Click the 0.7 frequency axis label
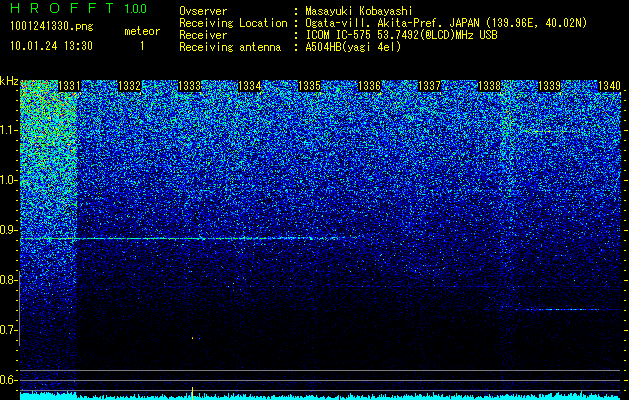The width and height of the screenshot is (629, 400). pos(9,330)
